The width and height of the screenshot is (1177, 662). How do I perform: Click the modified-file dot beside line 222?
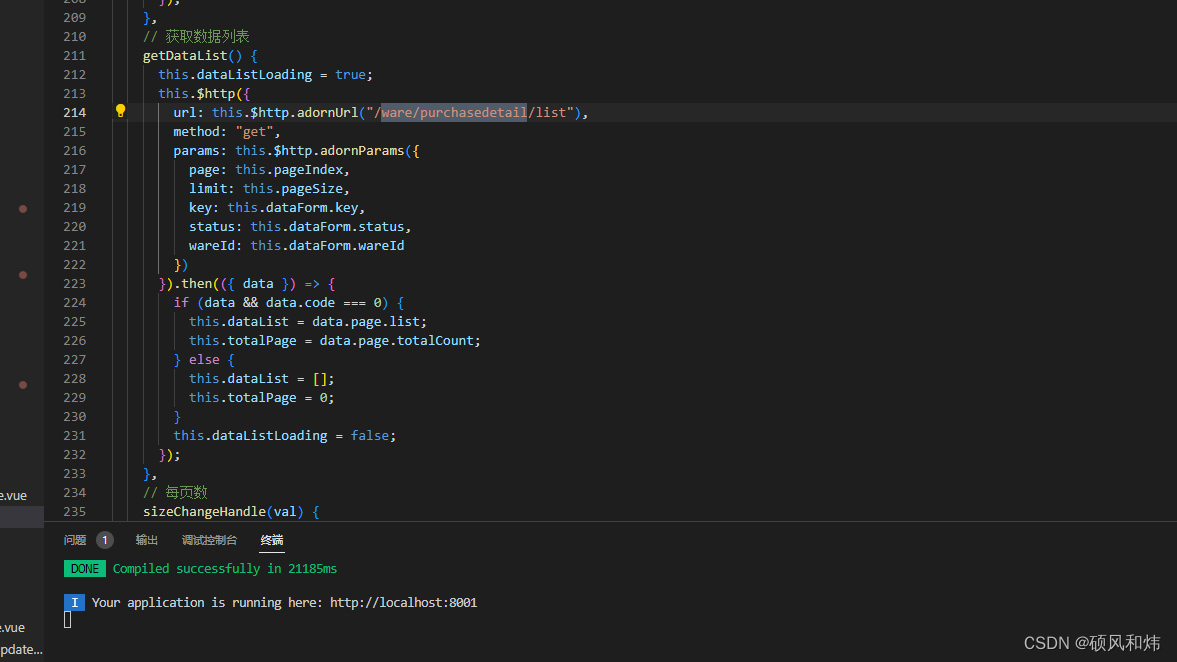tap(23, 275)
